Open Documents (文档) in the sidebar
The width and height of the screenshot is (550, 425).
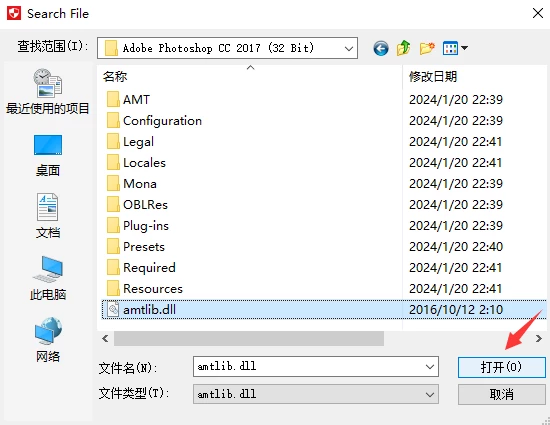48,216
